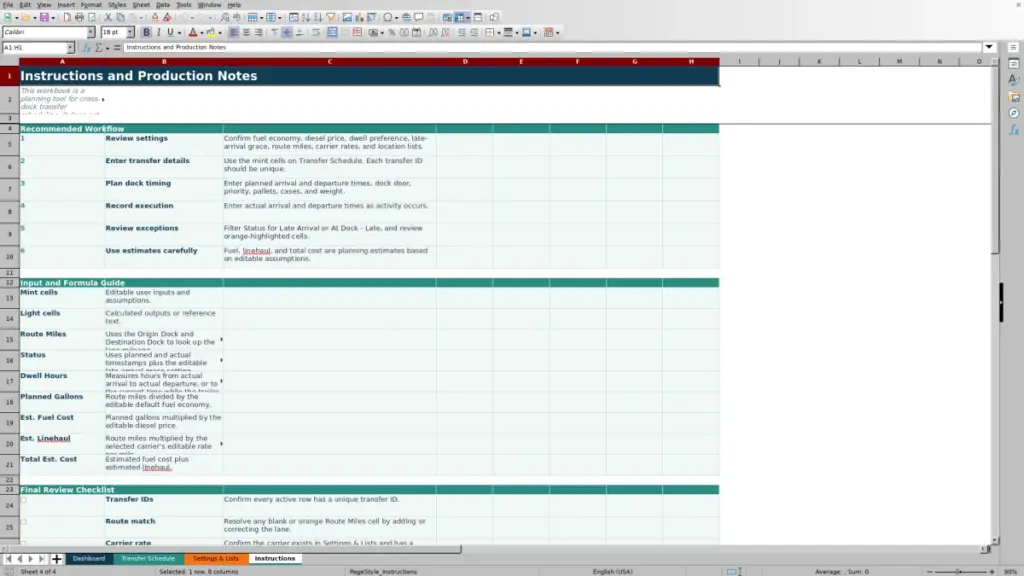1024x576 pixels.
Task: Click the Clear Direct Formatting icon
Action: 167,18
